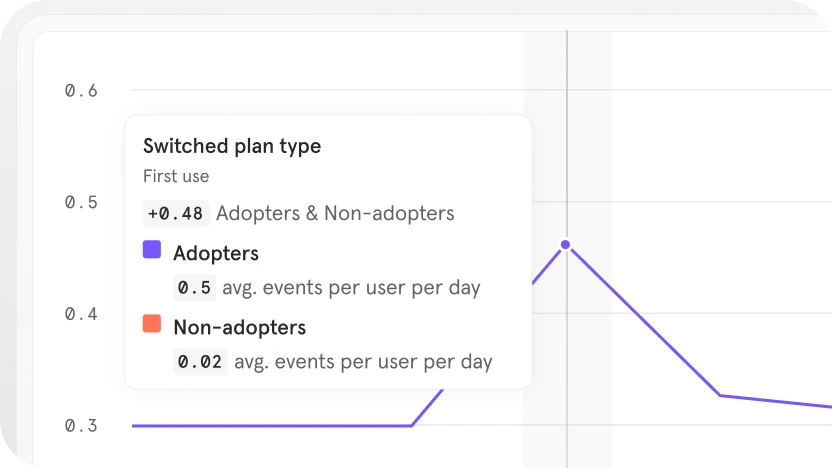Viewport: 832px width, 468px height.
Task: Click the 'First use' subtitle text
Action: click(x=176, y=176)
